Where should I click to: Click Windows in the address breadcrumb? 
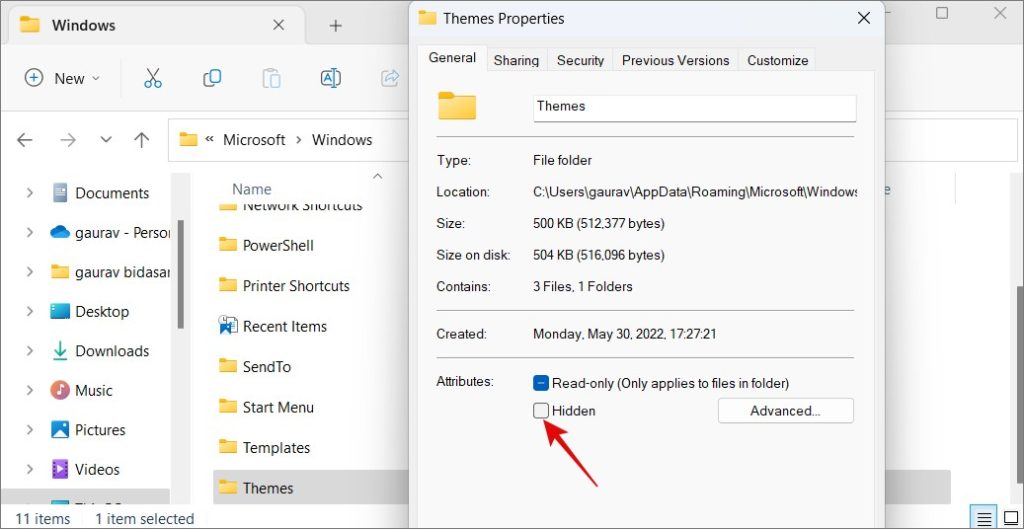click(342, 140)
